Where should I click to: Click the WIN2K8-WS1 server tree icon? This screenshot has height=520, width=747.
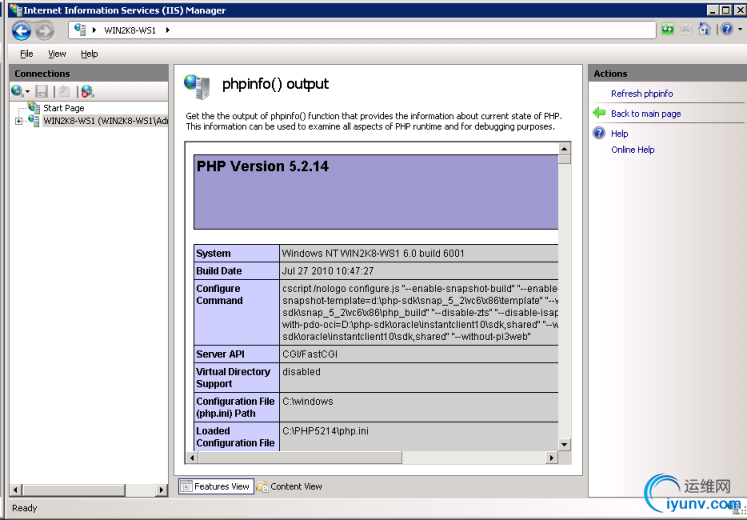[x=33, y=120]
